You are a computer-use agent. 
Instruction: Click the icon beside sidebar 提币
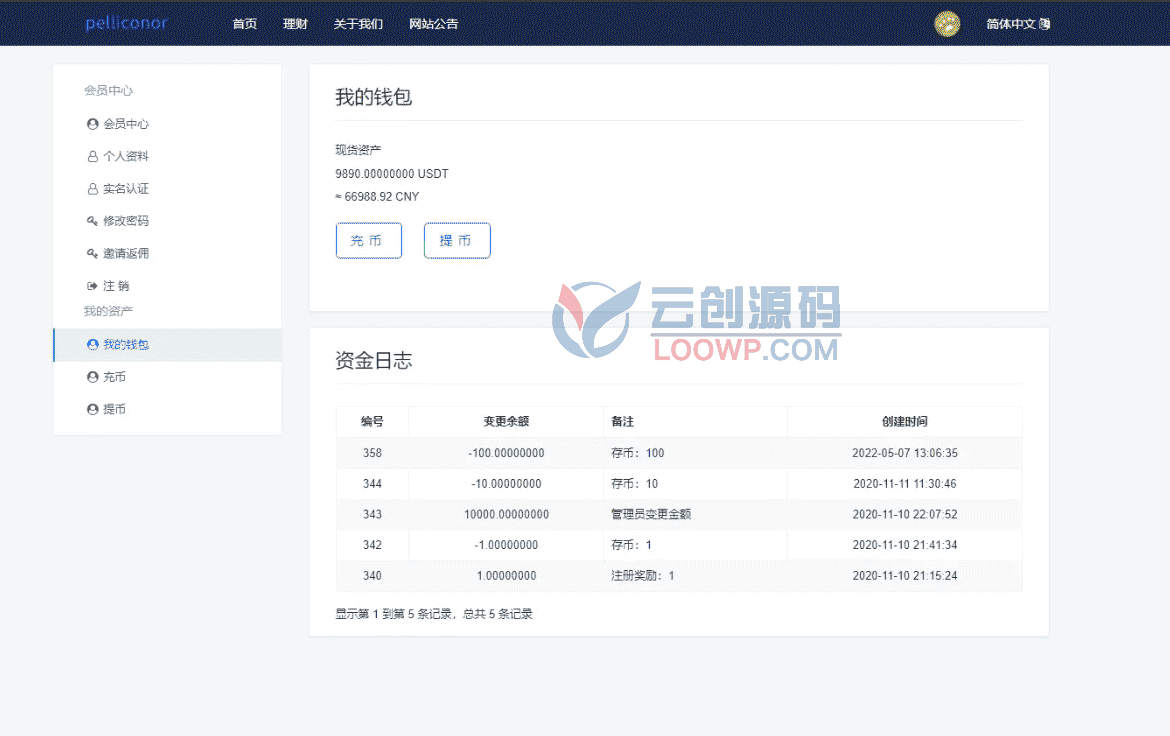[x=93, y=409]
